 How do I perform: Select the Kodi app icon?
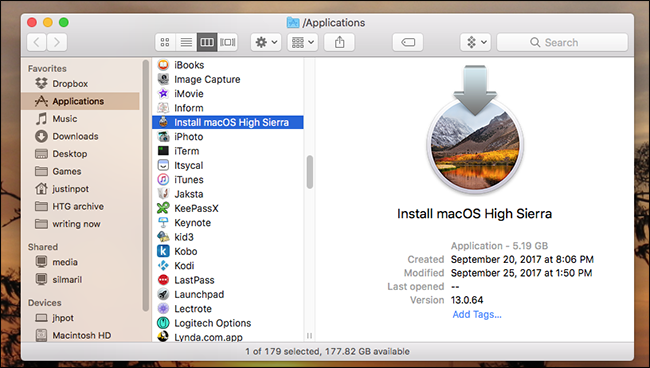[163, 266]
